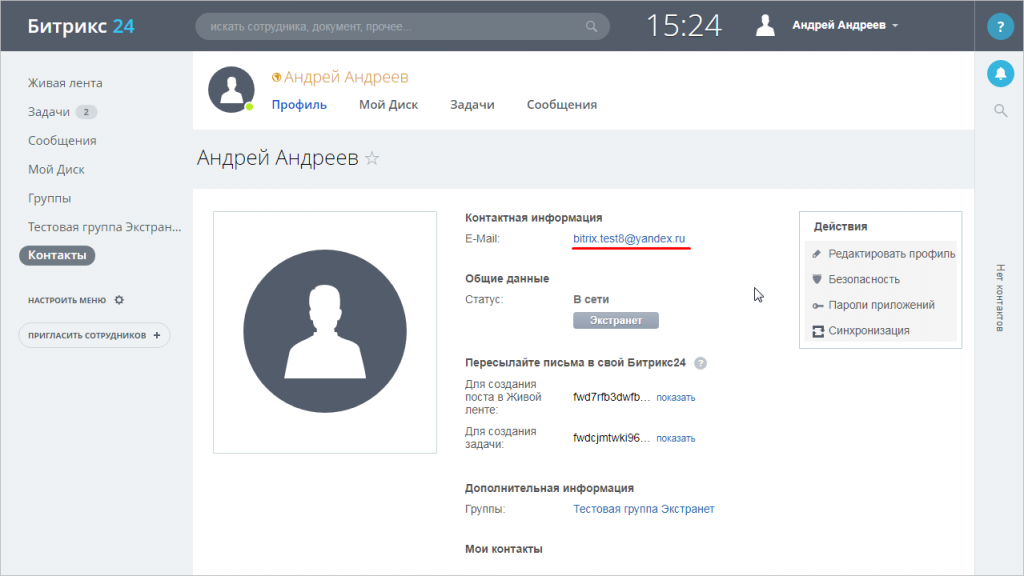Click the plus icon on invite button
This screenshot has width=1024, height=576.
pos(157,335)
